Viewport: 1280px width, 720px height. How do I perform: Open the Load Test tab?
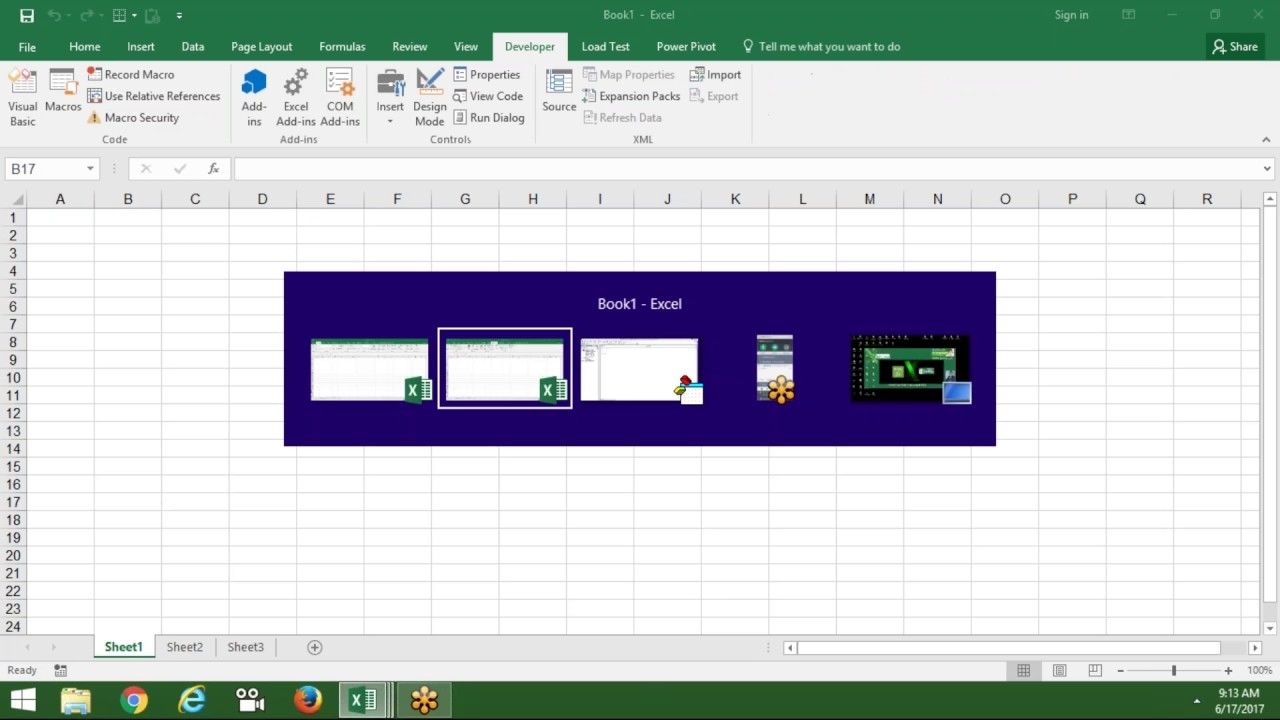(x=606, y=46)
